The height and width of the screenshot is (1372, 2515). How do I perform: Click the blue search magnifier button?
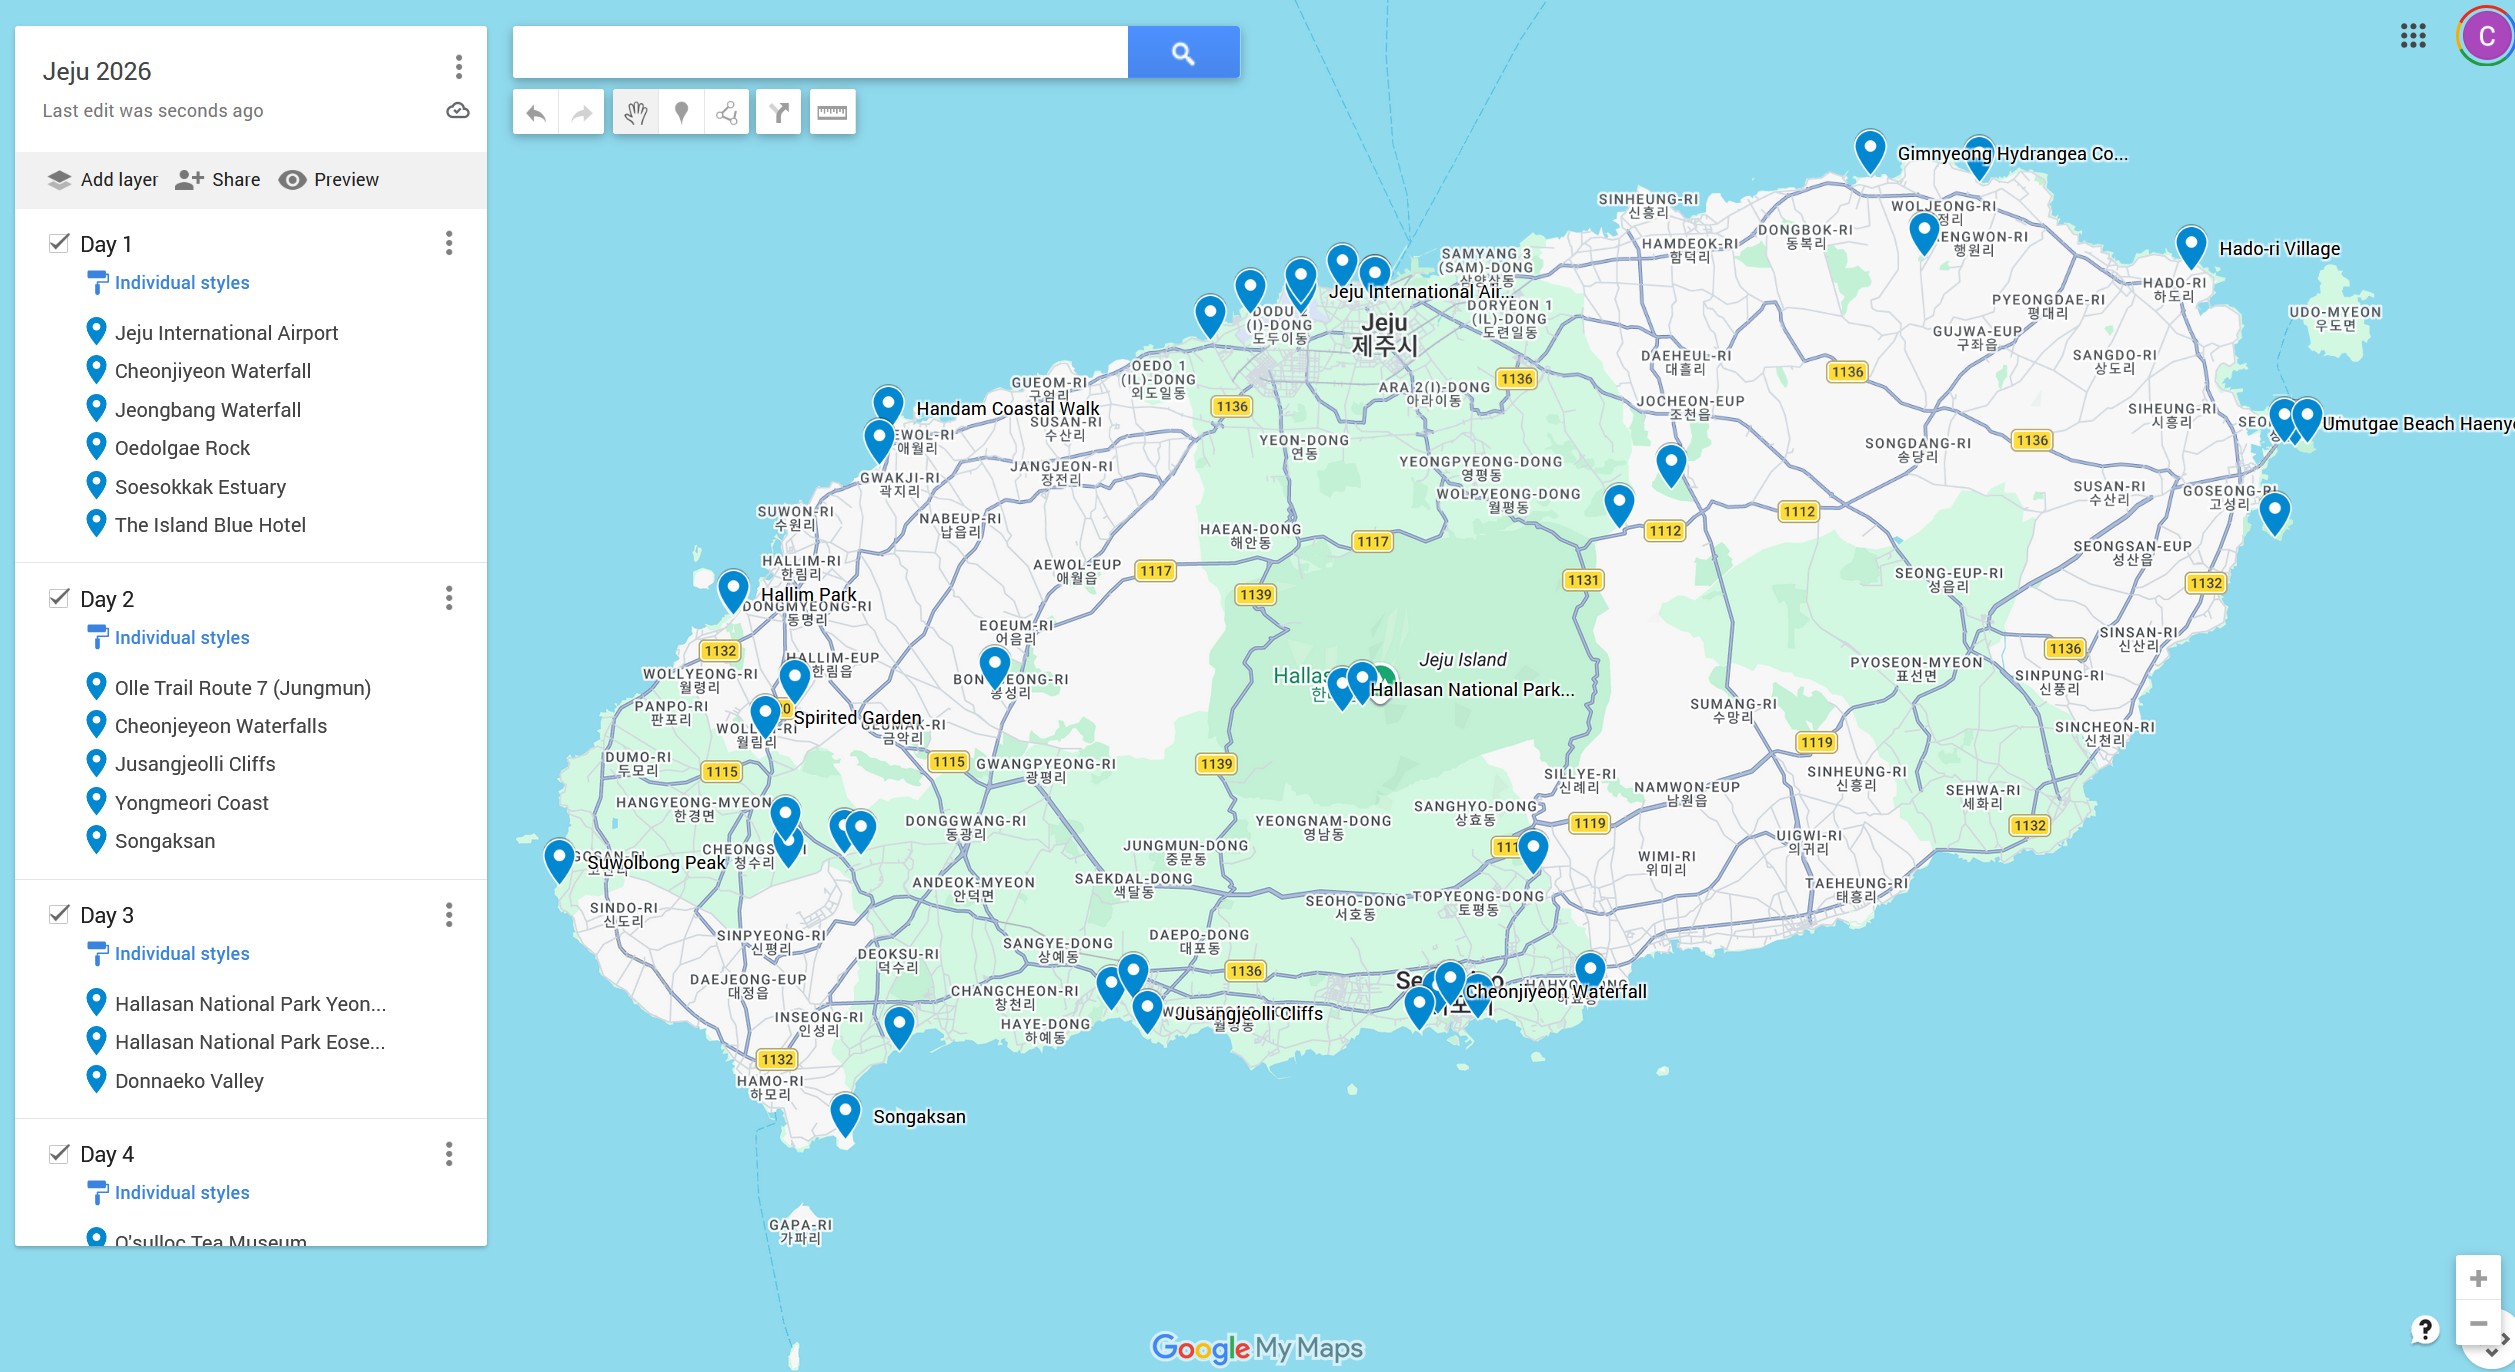coord(1183,53)
